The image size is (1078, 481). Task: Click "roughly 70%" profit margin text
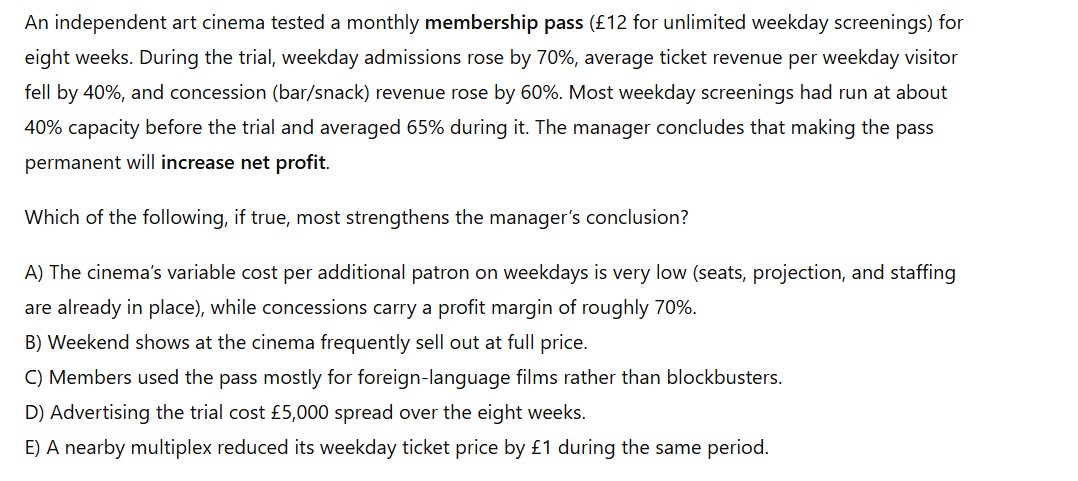click(x=649, y=308)
